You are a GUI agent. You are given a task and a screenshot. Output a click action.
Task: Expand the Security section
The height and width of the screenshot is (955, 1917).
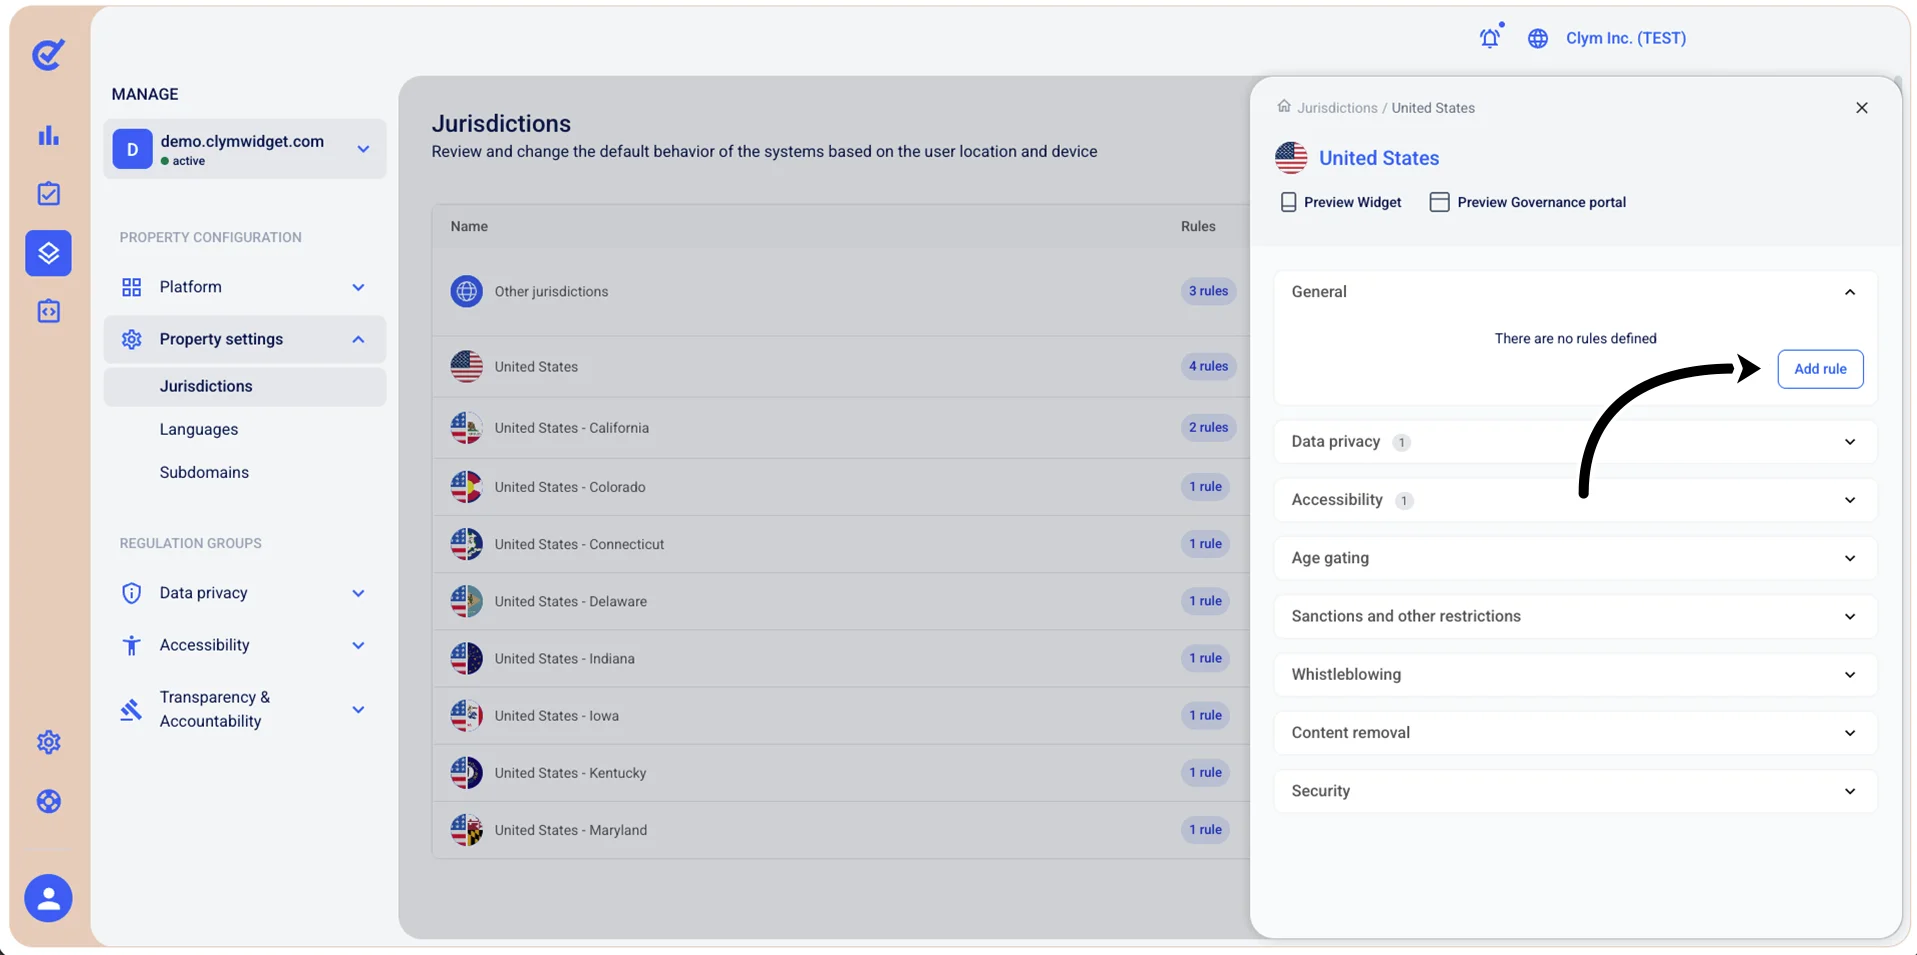point(1575,791)
